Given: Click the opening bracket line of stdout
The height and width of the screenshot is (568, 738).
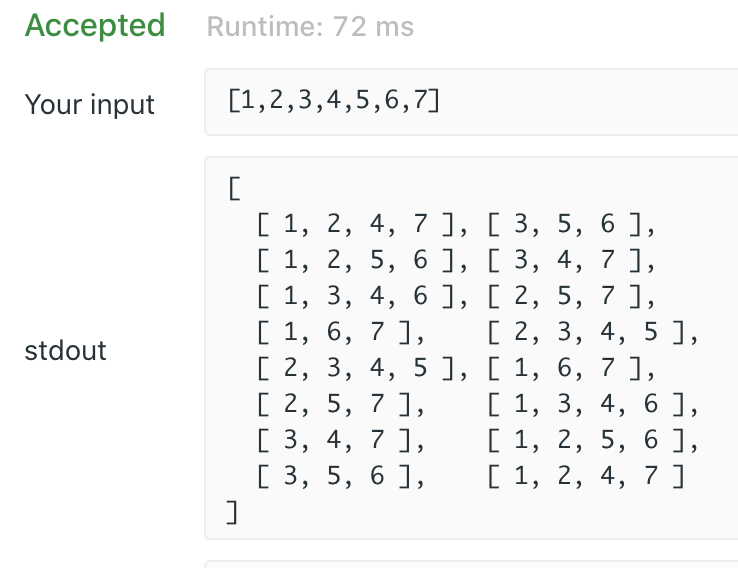Looking at the screenshot, I should pyautogui.click(x=234, y=188).
